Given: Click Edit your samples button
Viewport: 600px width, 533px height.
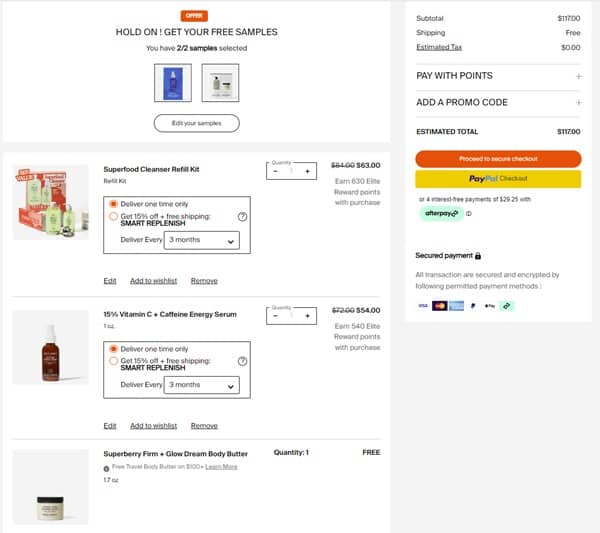Looking at the screenshot, I should pyautogui.click(x=196, y=123).
